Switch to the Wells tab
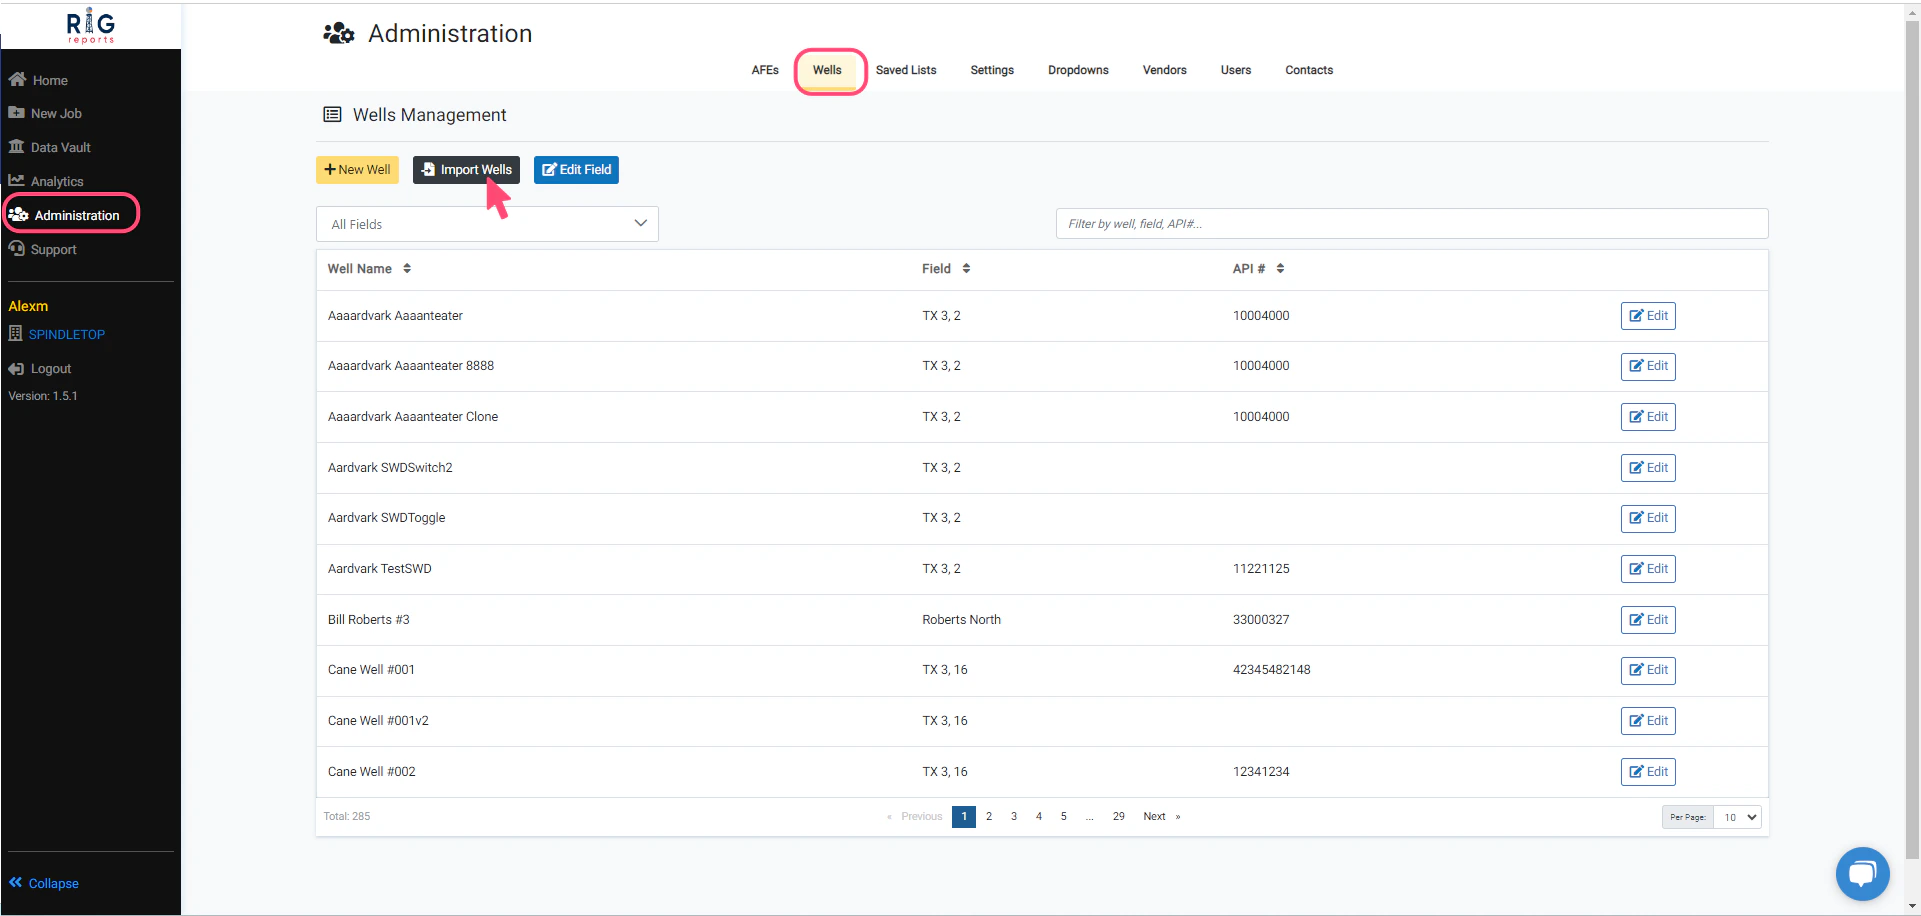Screen dimensions: 1921x916 pyautogui.click(x=827, y=70)
